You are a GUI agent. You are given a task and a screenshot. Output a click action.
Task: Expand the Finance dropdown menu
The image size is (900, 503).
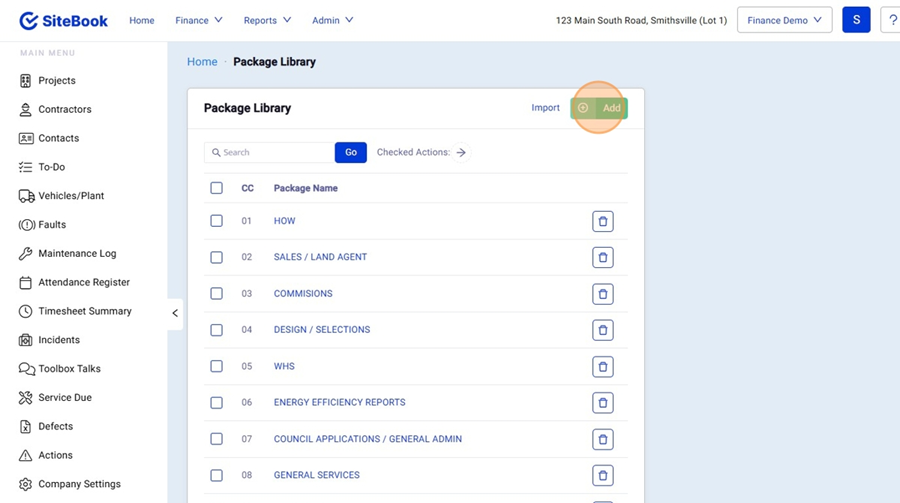point(198,20)
